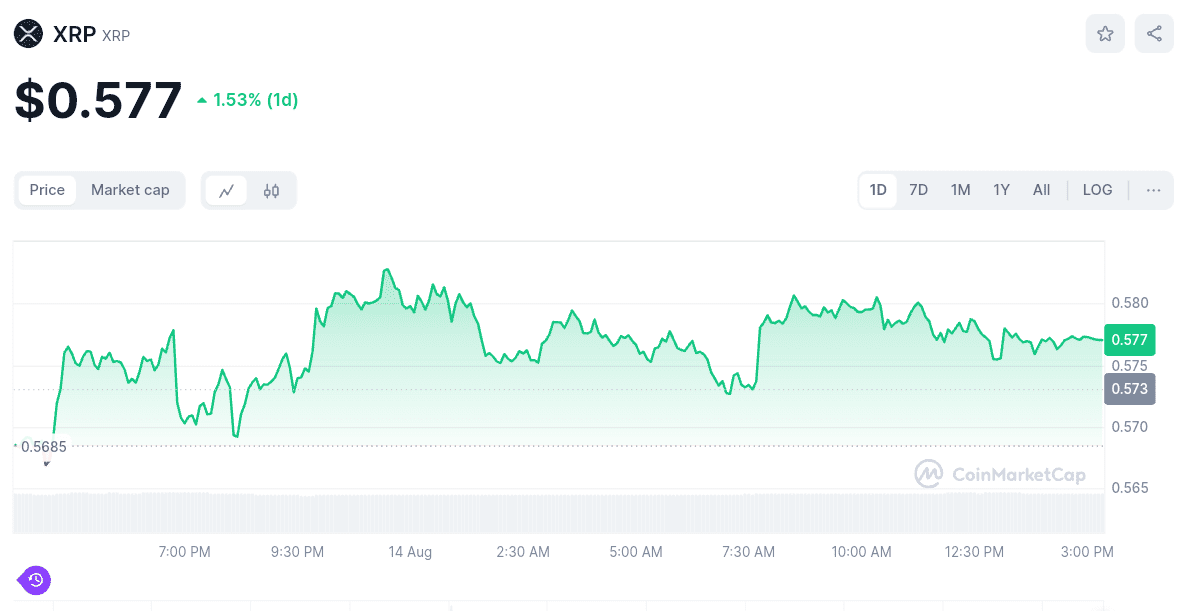The height and width of the screenshot is (611, 1185).
Task: Click the All timeframe button
Action: tap(1041, 189)
